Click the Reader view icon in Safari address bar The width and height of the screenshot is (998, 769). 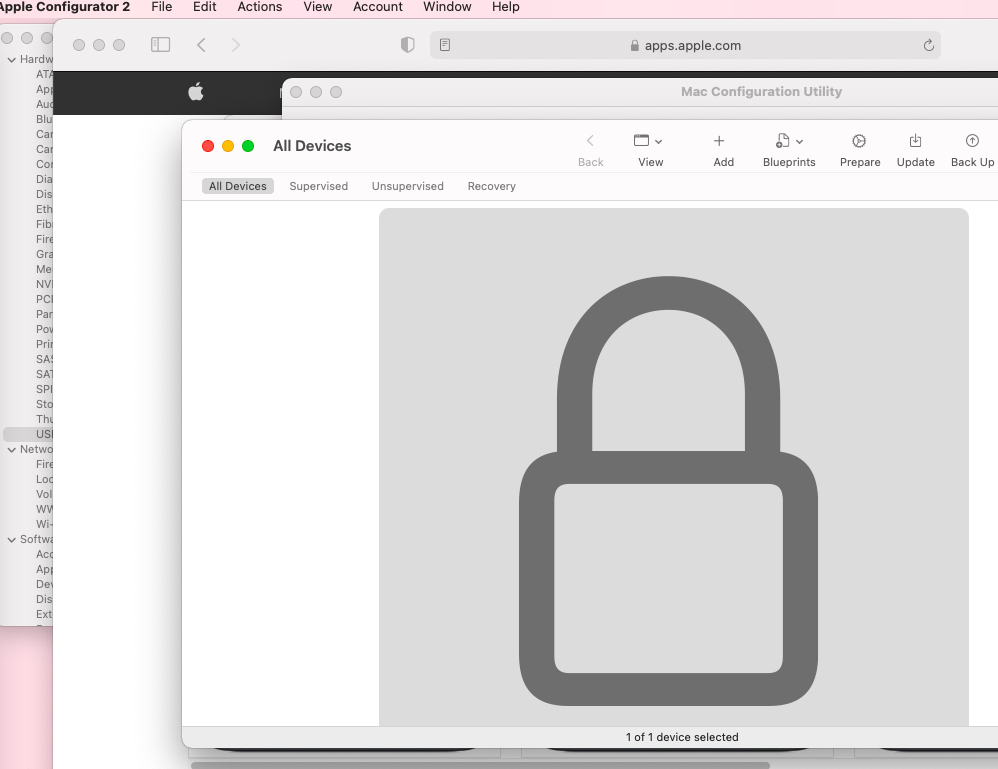(x=445, y=45)
